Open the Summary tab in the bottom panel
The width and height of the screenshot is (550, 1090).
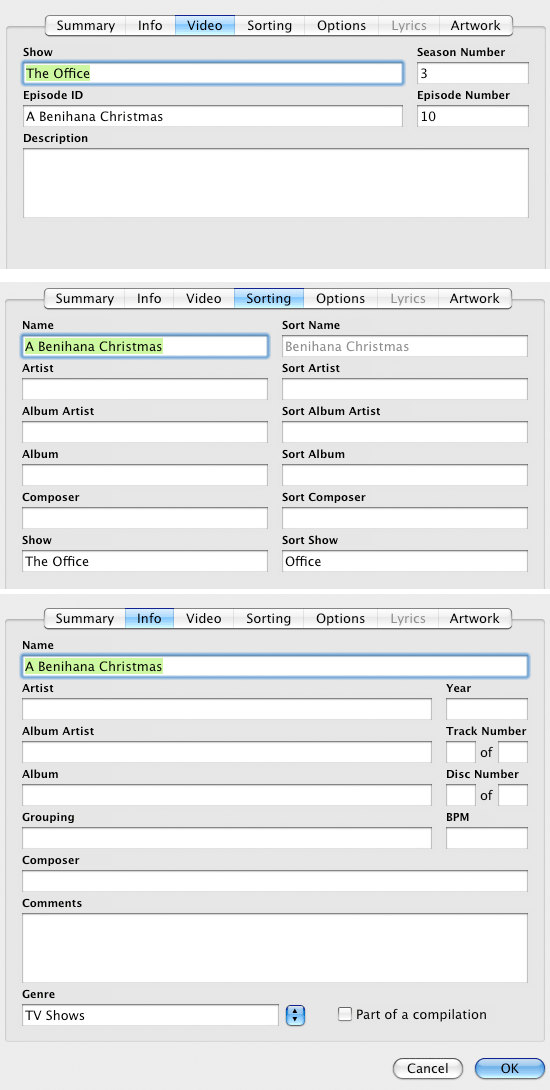tap(85, 618)
